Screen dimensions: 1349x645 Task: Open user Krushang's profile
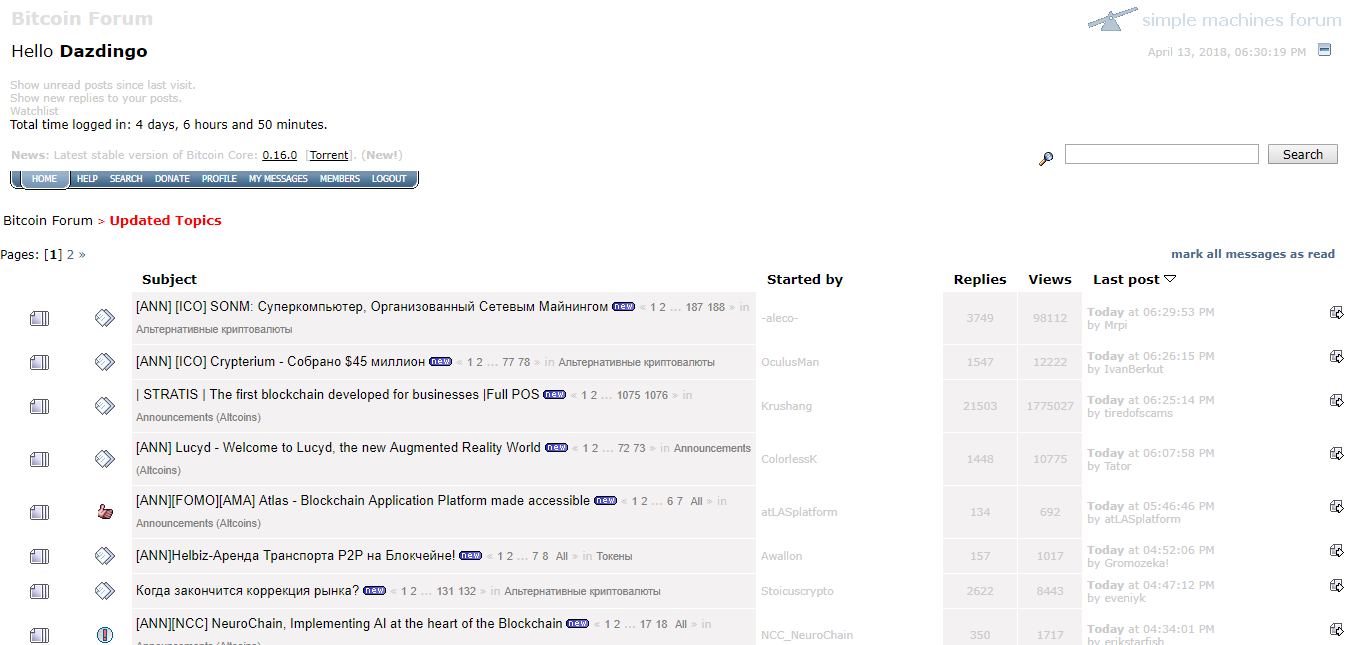787,406
